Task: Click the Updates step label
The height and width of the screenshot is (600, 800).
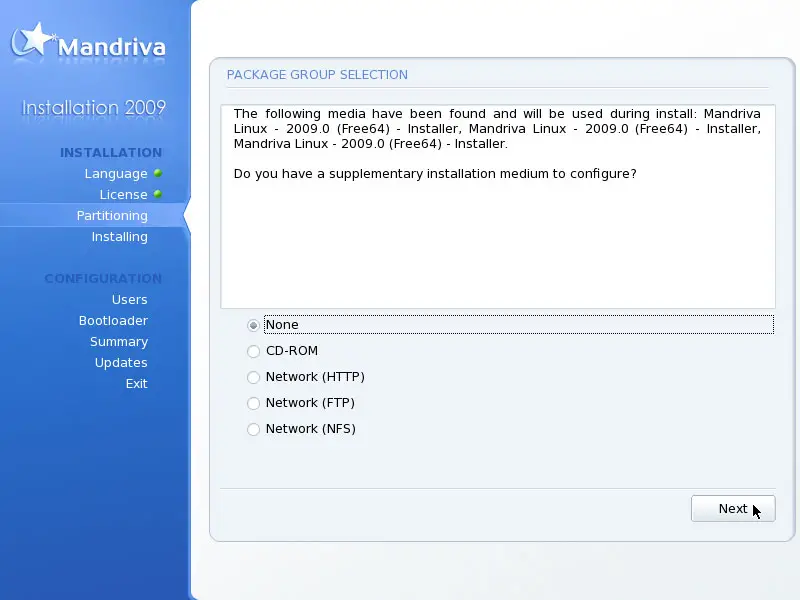Action: [121, 363]
